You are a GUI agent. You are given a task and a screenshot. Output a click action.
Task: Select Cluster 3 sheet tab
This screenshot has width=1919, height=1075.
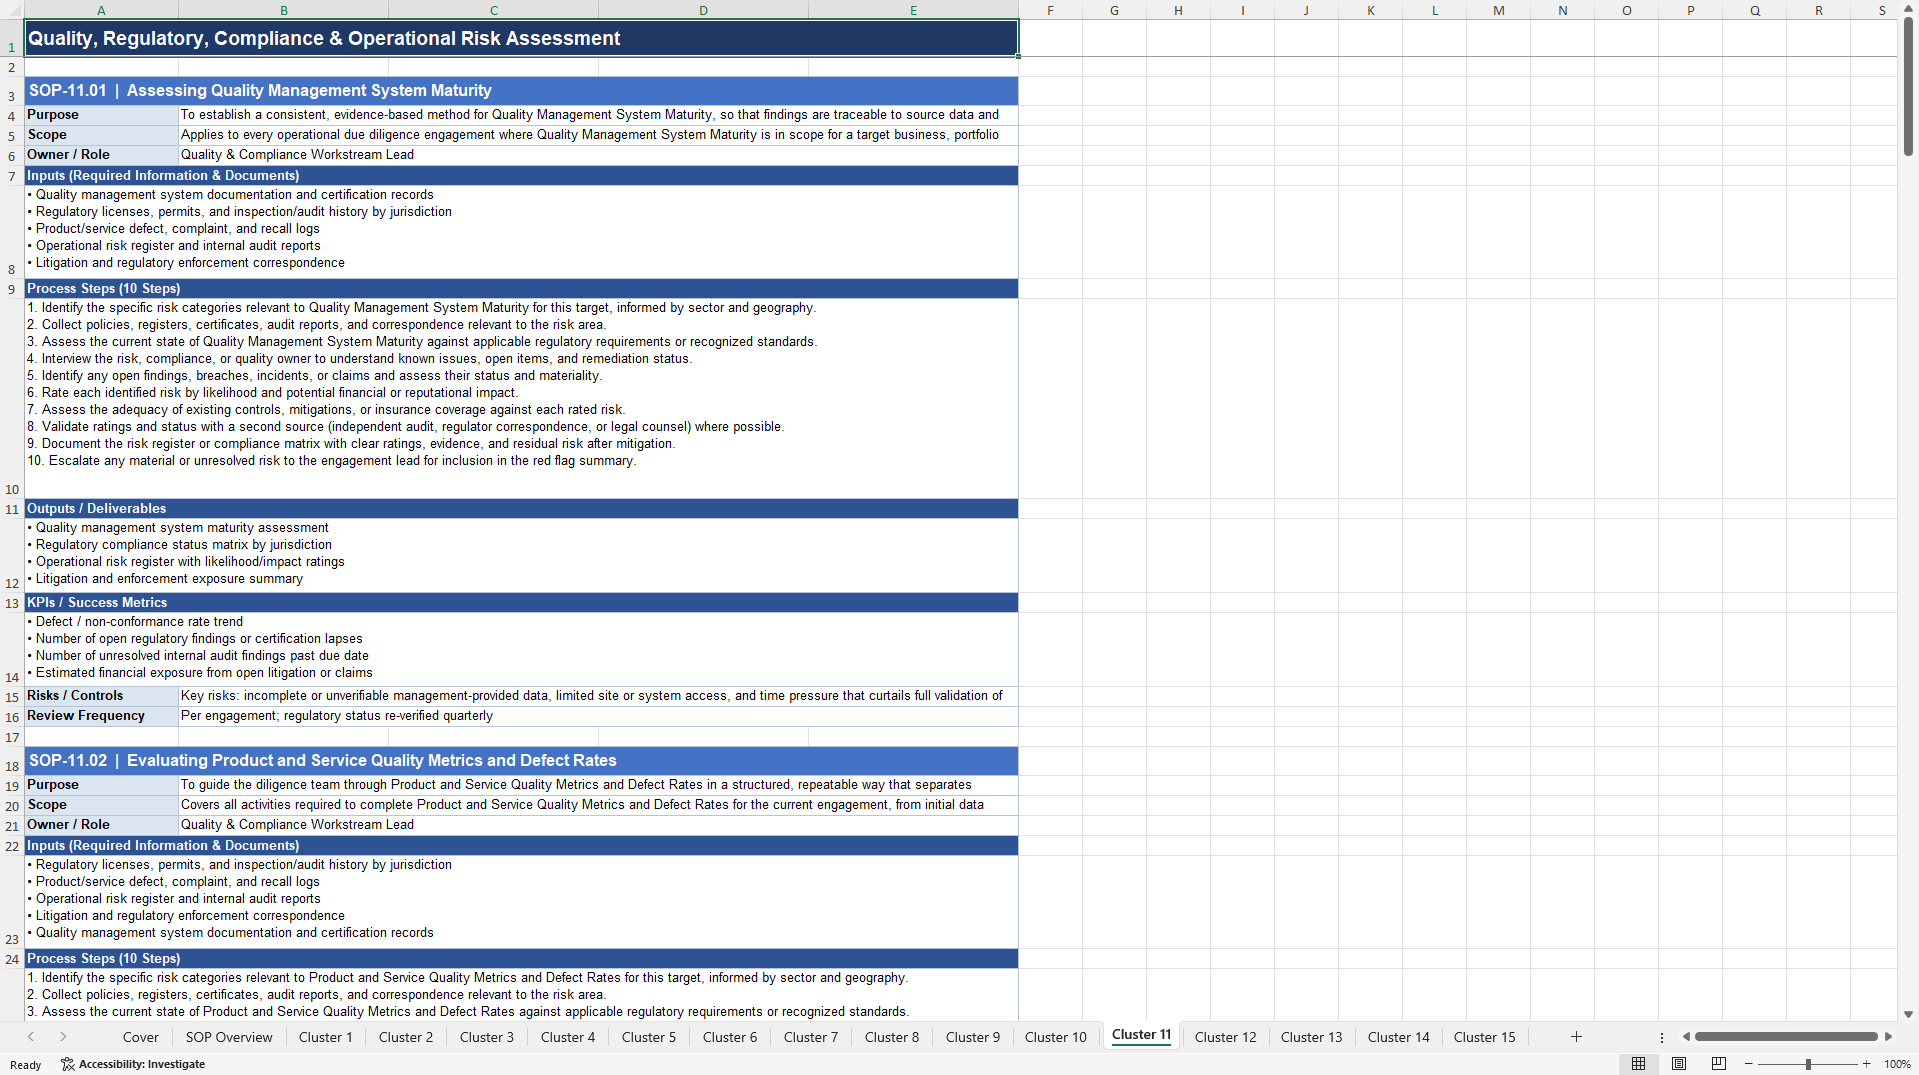487,1037
